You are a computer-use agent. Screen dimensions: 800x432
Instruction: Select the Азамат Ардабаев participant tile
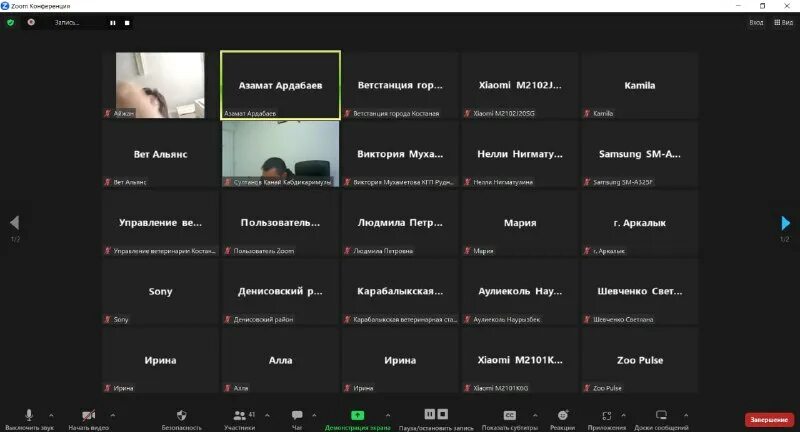pyautogui.click(x=280, y=85)
